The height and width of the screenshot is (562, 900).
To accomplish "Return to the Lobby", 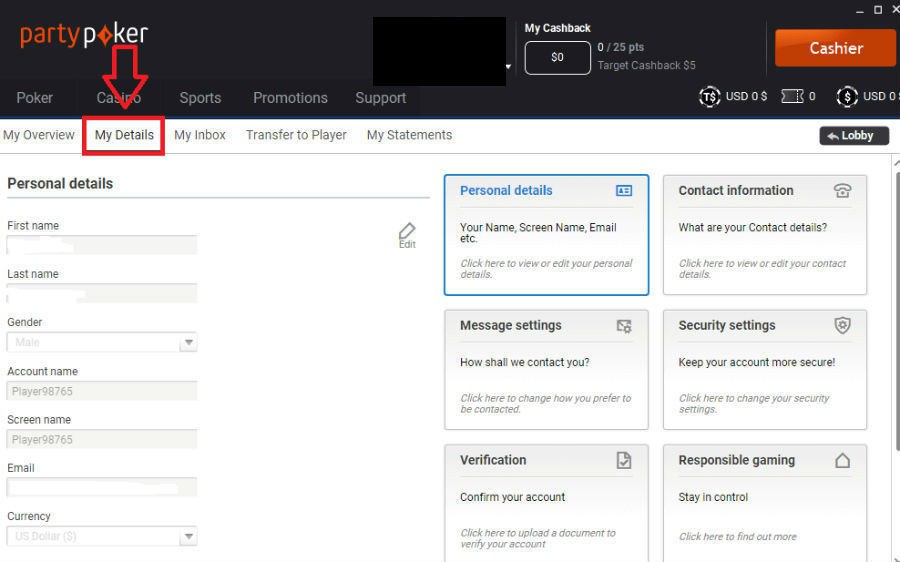I will 853,136.
